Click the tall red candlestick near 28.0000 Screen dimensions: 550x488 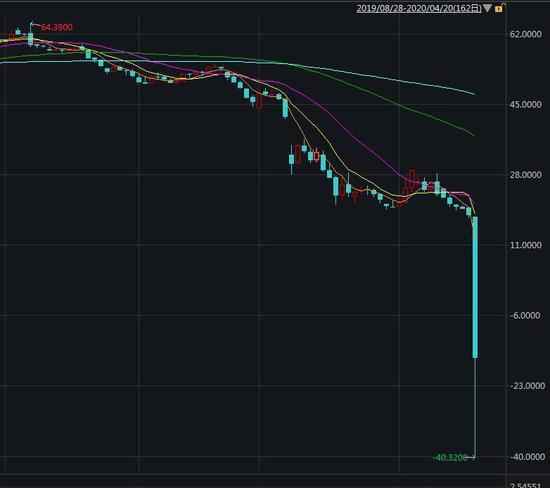[x=412, y=181]
